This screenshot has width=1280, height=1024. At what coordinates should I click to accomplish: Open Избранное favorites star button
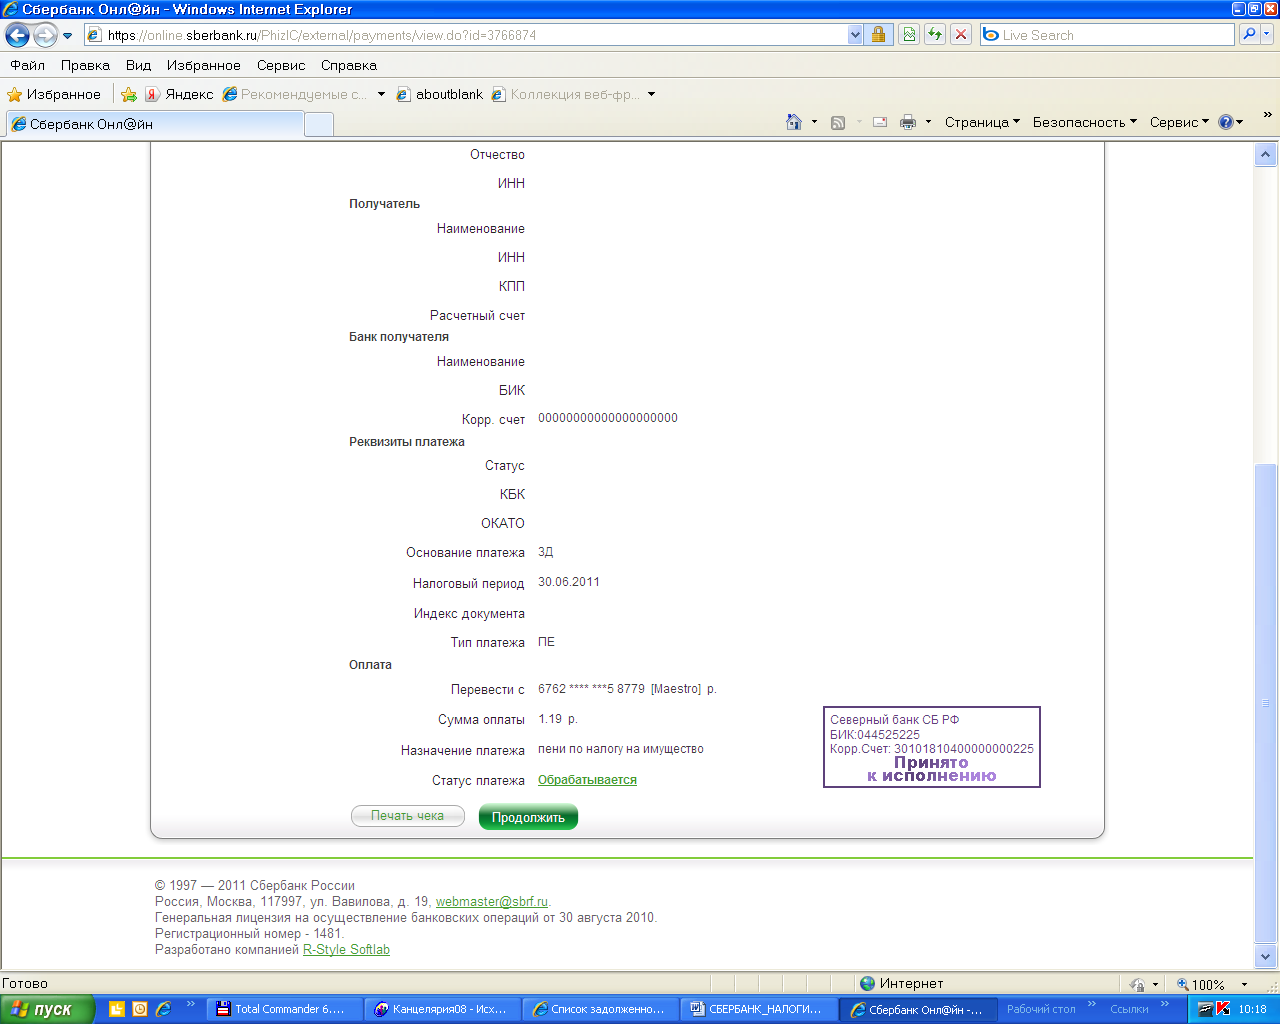tap(54, 94)
